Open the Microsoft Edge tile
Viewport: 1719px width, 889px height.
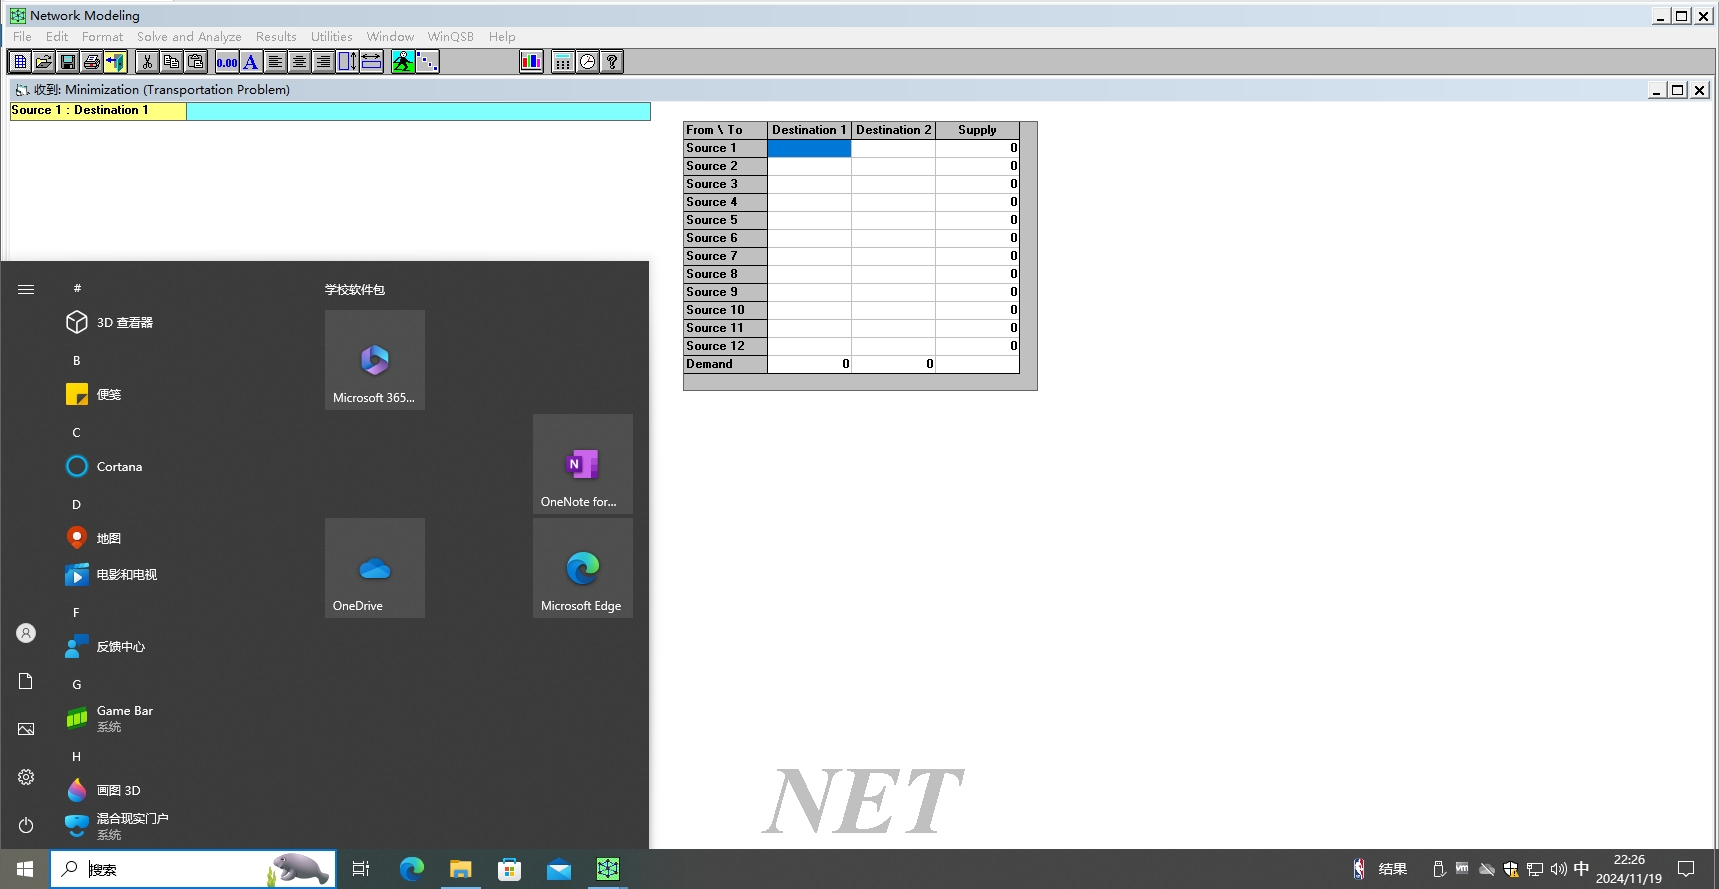pyautogui.click(x=583, y=568)
